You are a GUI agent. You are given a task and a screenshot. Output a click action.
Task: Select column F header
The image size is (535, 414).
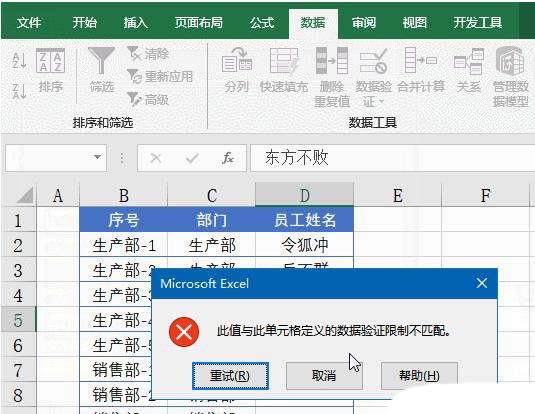coord(485,196)
